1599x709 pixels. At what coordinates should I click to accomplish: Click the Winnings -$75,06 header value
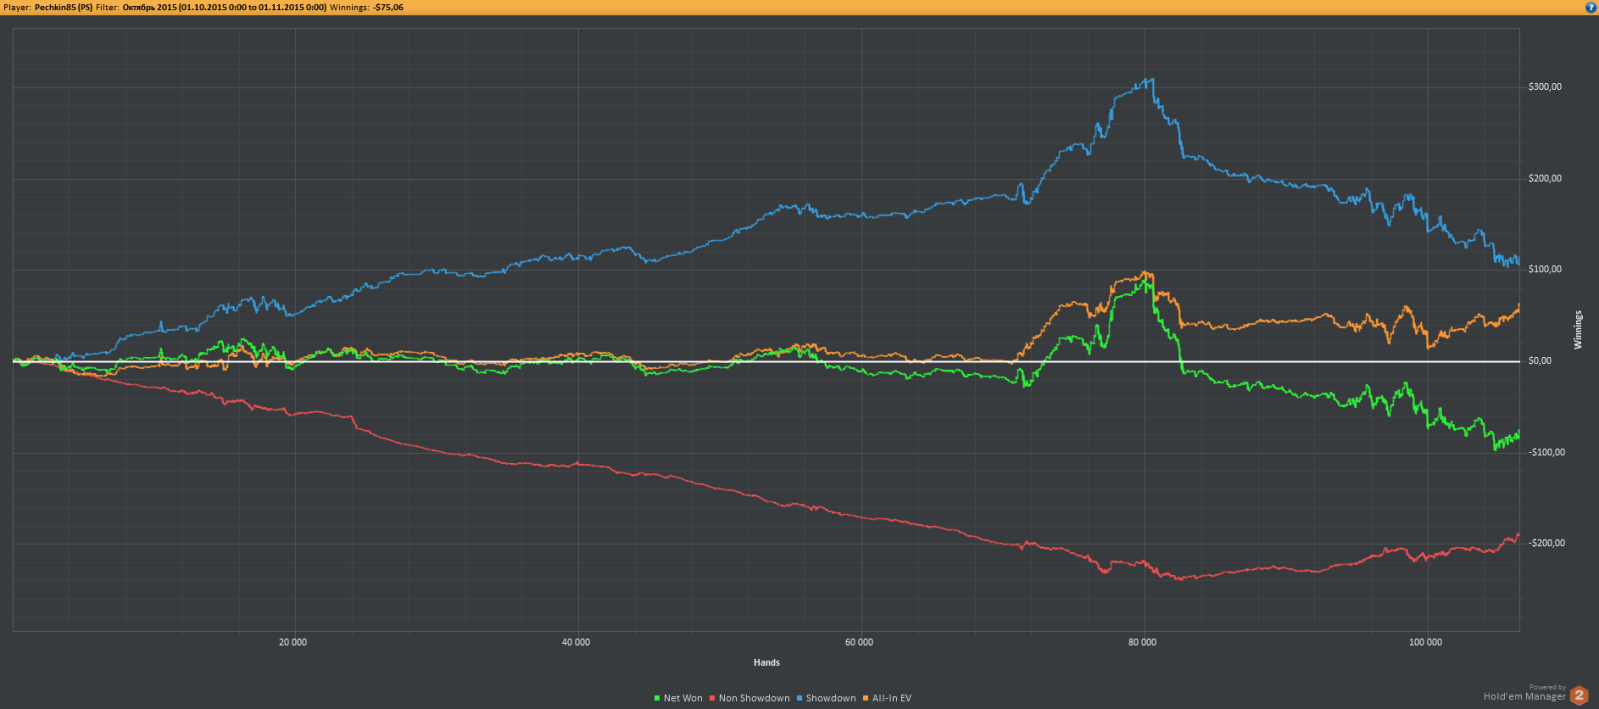click(x=388, y=7)
